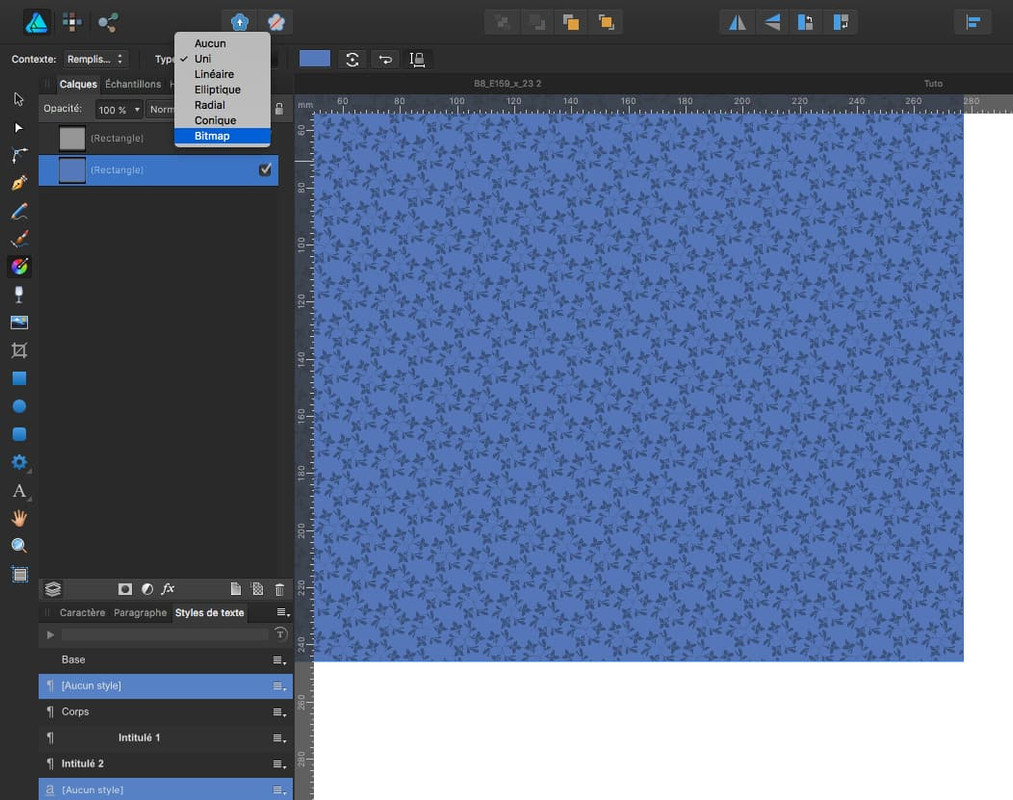The image size is (1013, 800).
Task: Select the Rectangle shape tool
Action: (x=19, y=379)
